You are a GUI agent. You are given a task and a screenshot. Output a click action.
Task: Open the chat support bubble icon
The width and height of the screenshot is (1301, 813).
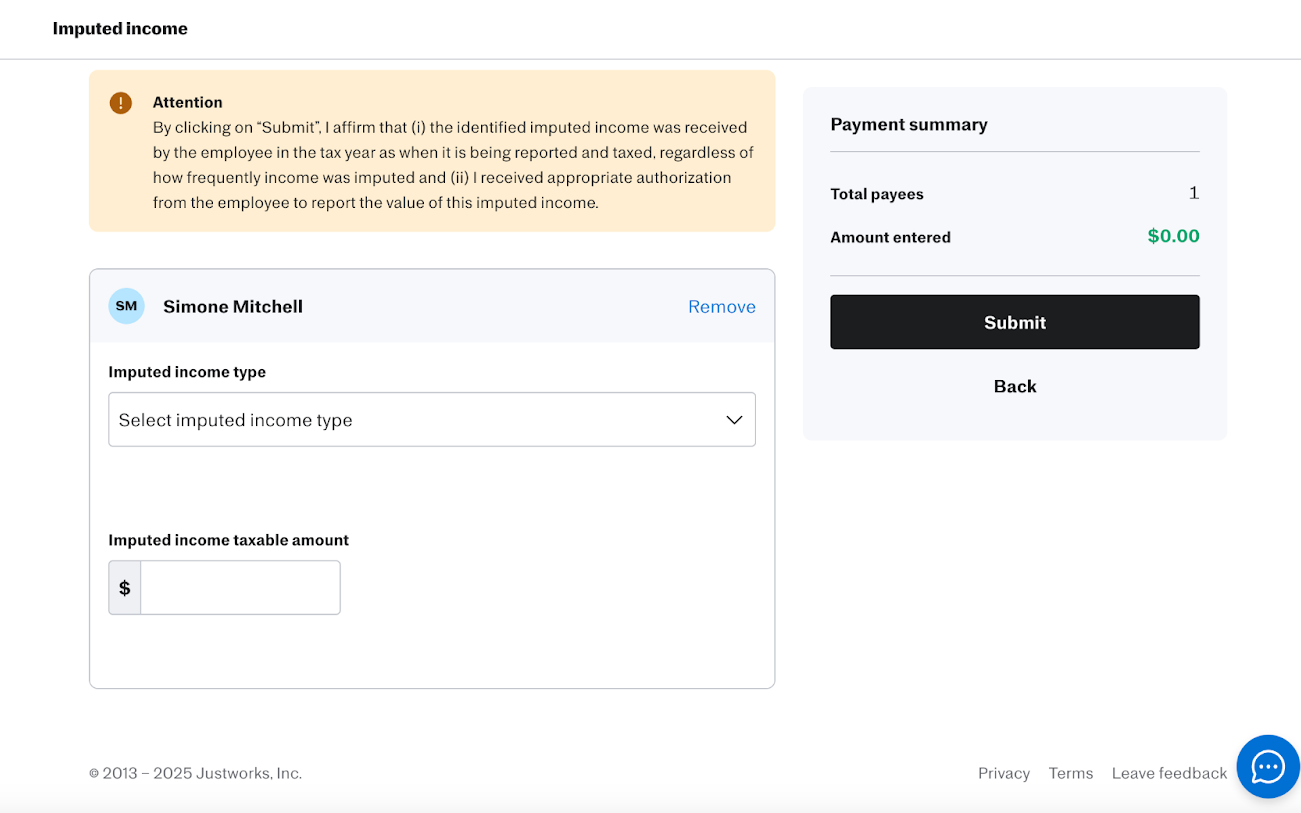[x=1268, y=767]
